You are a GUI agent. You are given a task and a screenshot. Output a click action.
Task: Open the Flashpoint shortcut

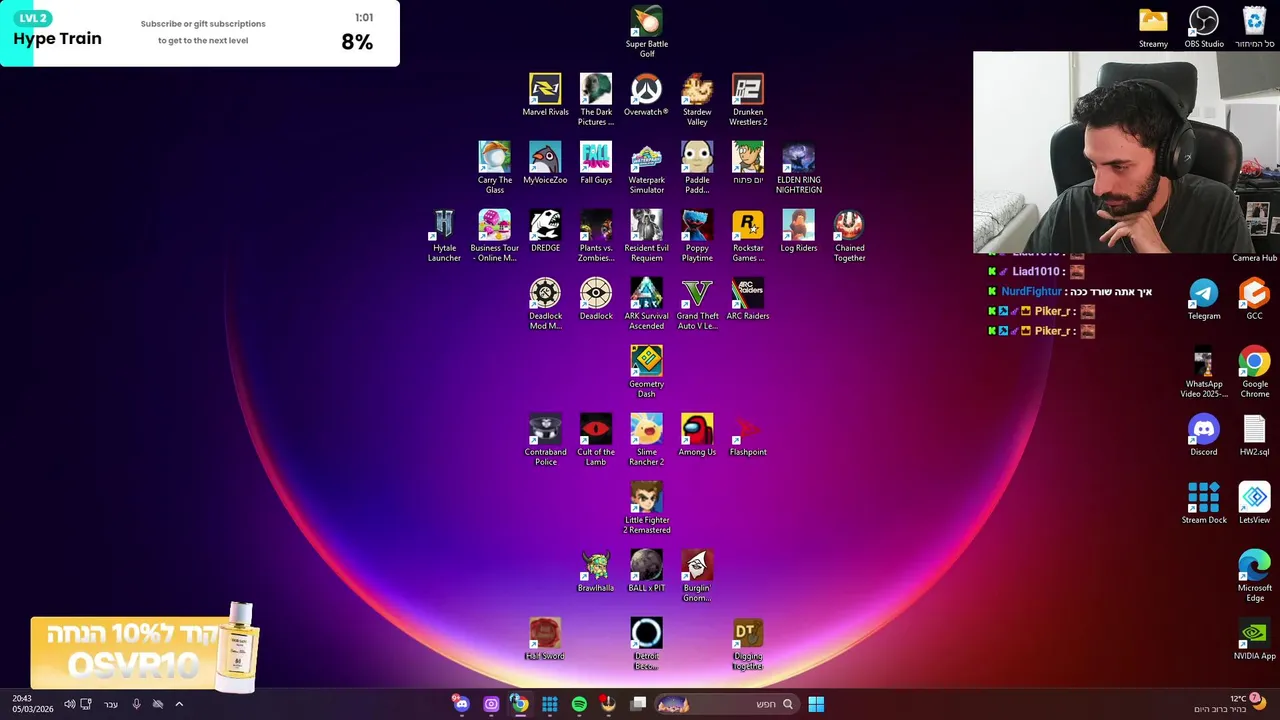pyautogui.click(x=748, y=435)
